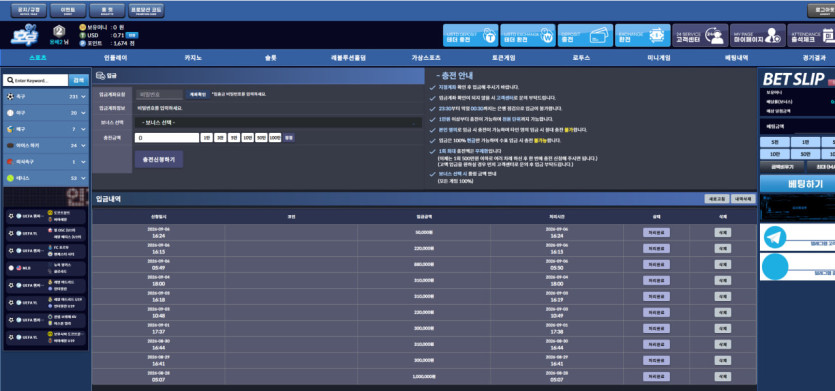
Task: Click the level 2 rank badge
Action: tap(59, 31)
